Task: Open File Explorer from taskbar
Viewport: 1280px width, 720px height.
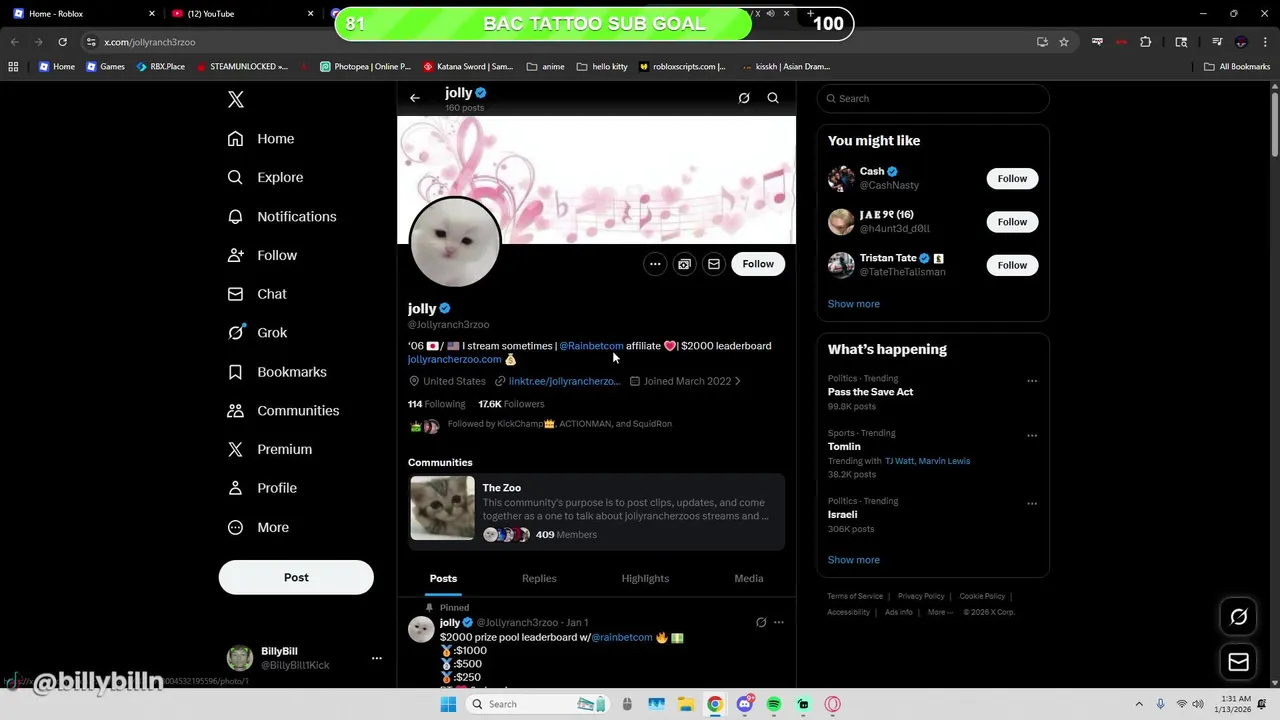Action: 686,704
